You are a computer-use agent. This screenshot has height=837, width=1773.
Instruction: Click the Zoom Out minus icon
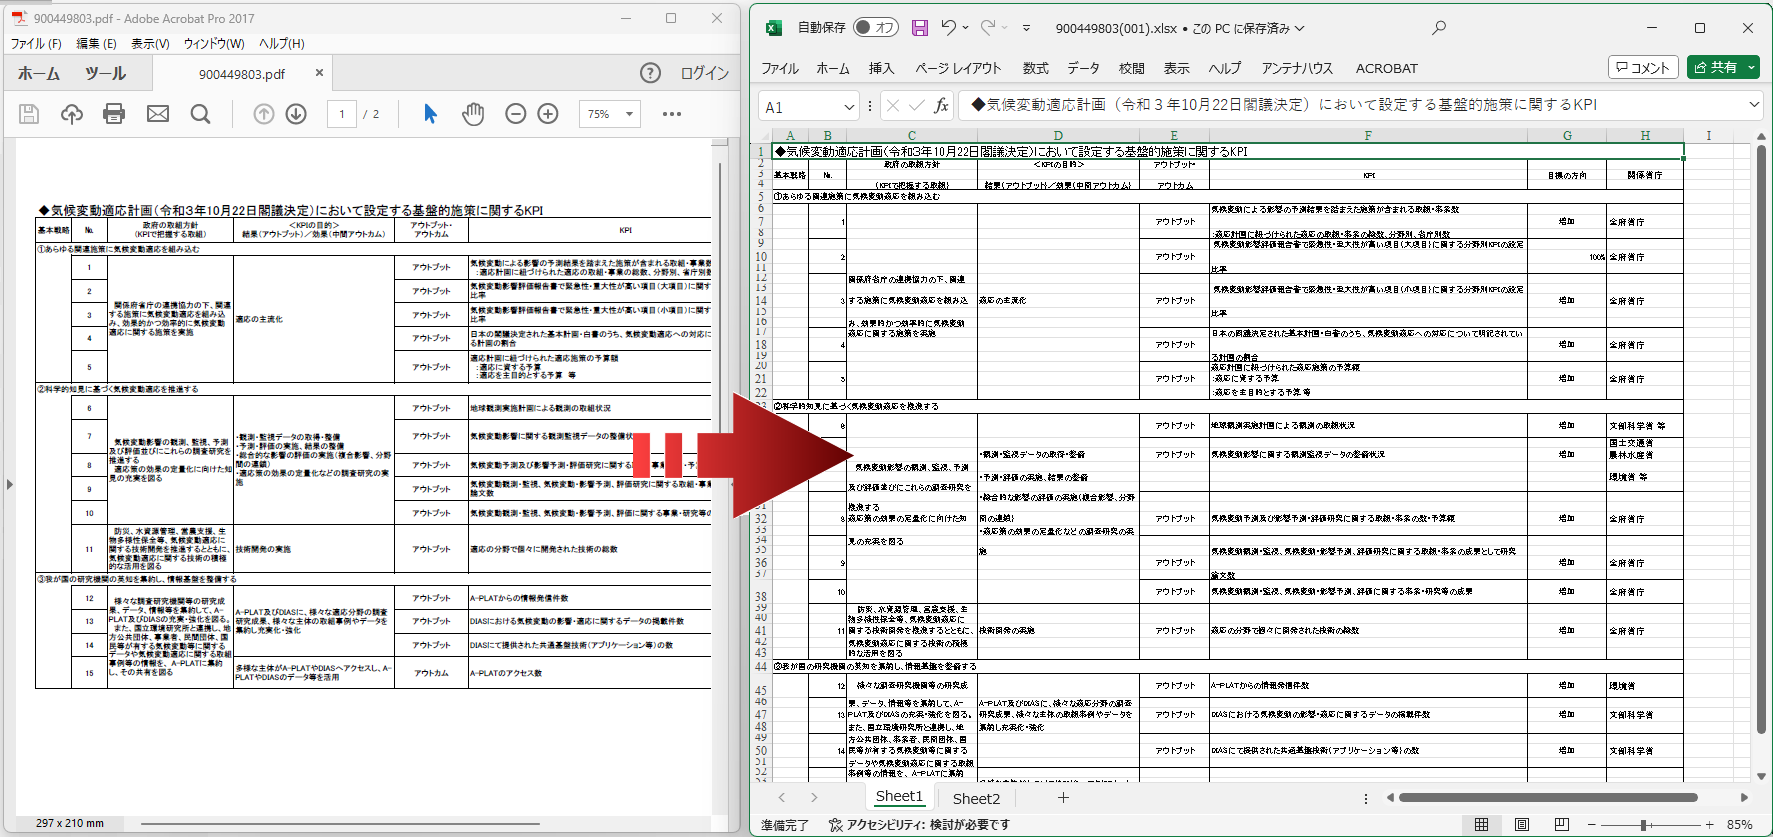pyautogui.click(x=515, y=114)
